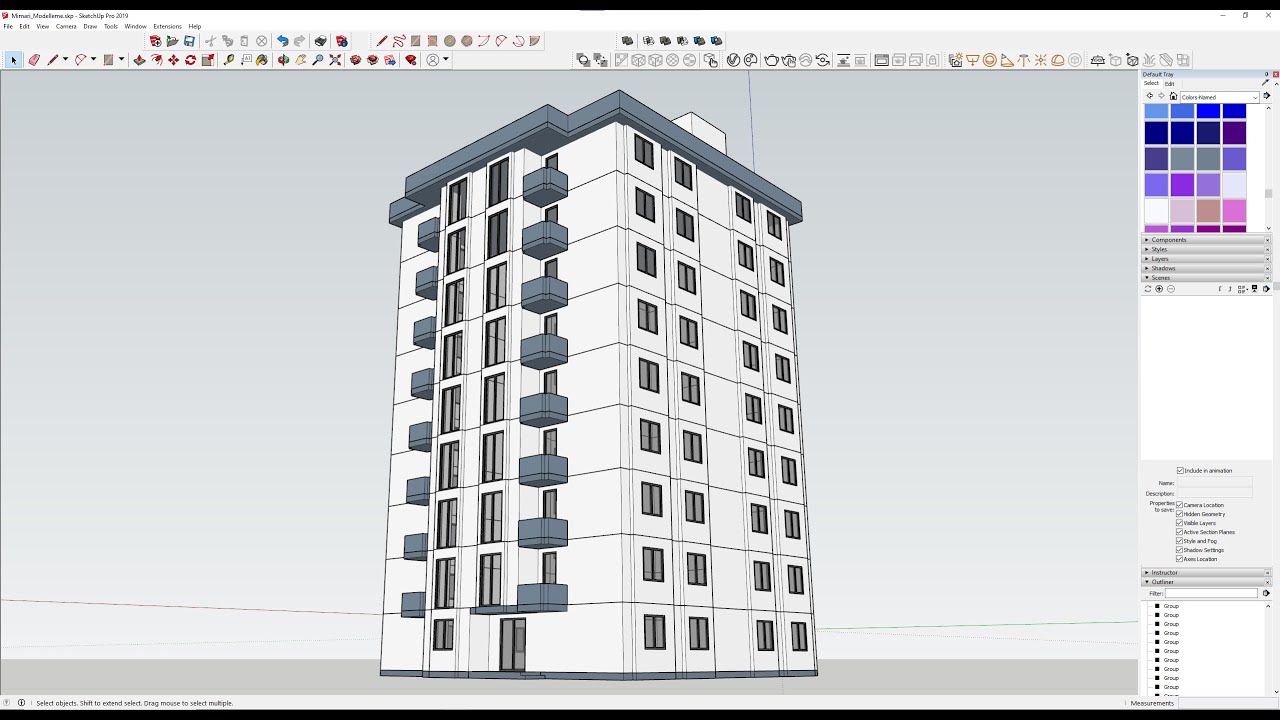The width and height of the screenshot is (1280, 720).
Task: Activate the Push/Pull tool
Action: (139, 60)
